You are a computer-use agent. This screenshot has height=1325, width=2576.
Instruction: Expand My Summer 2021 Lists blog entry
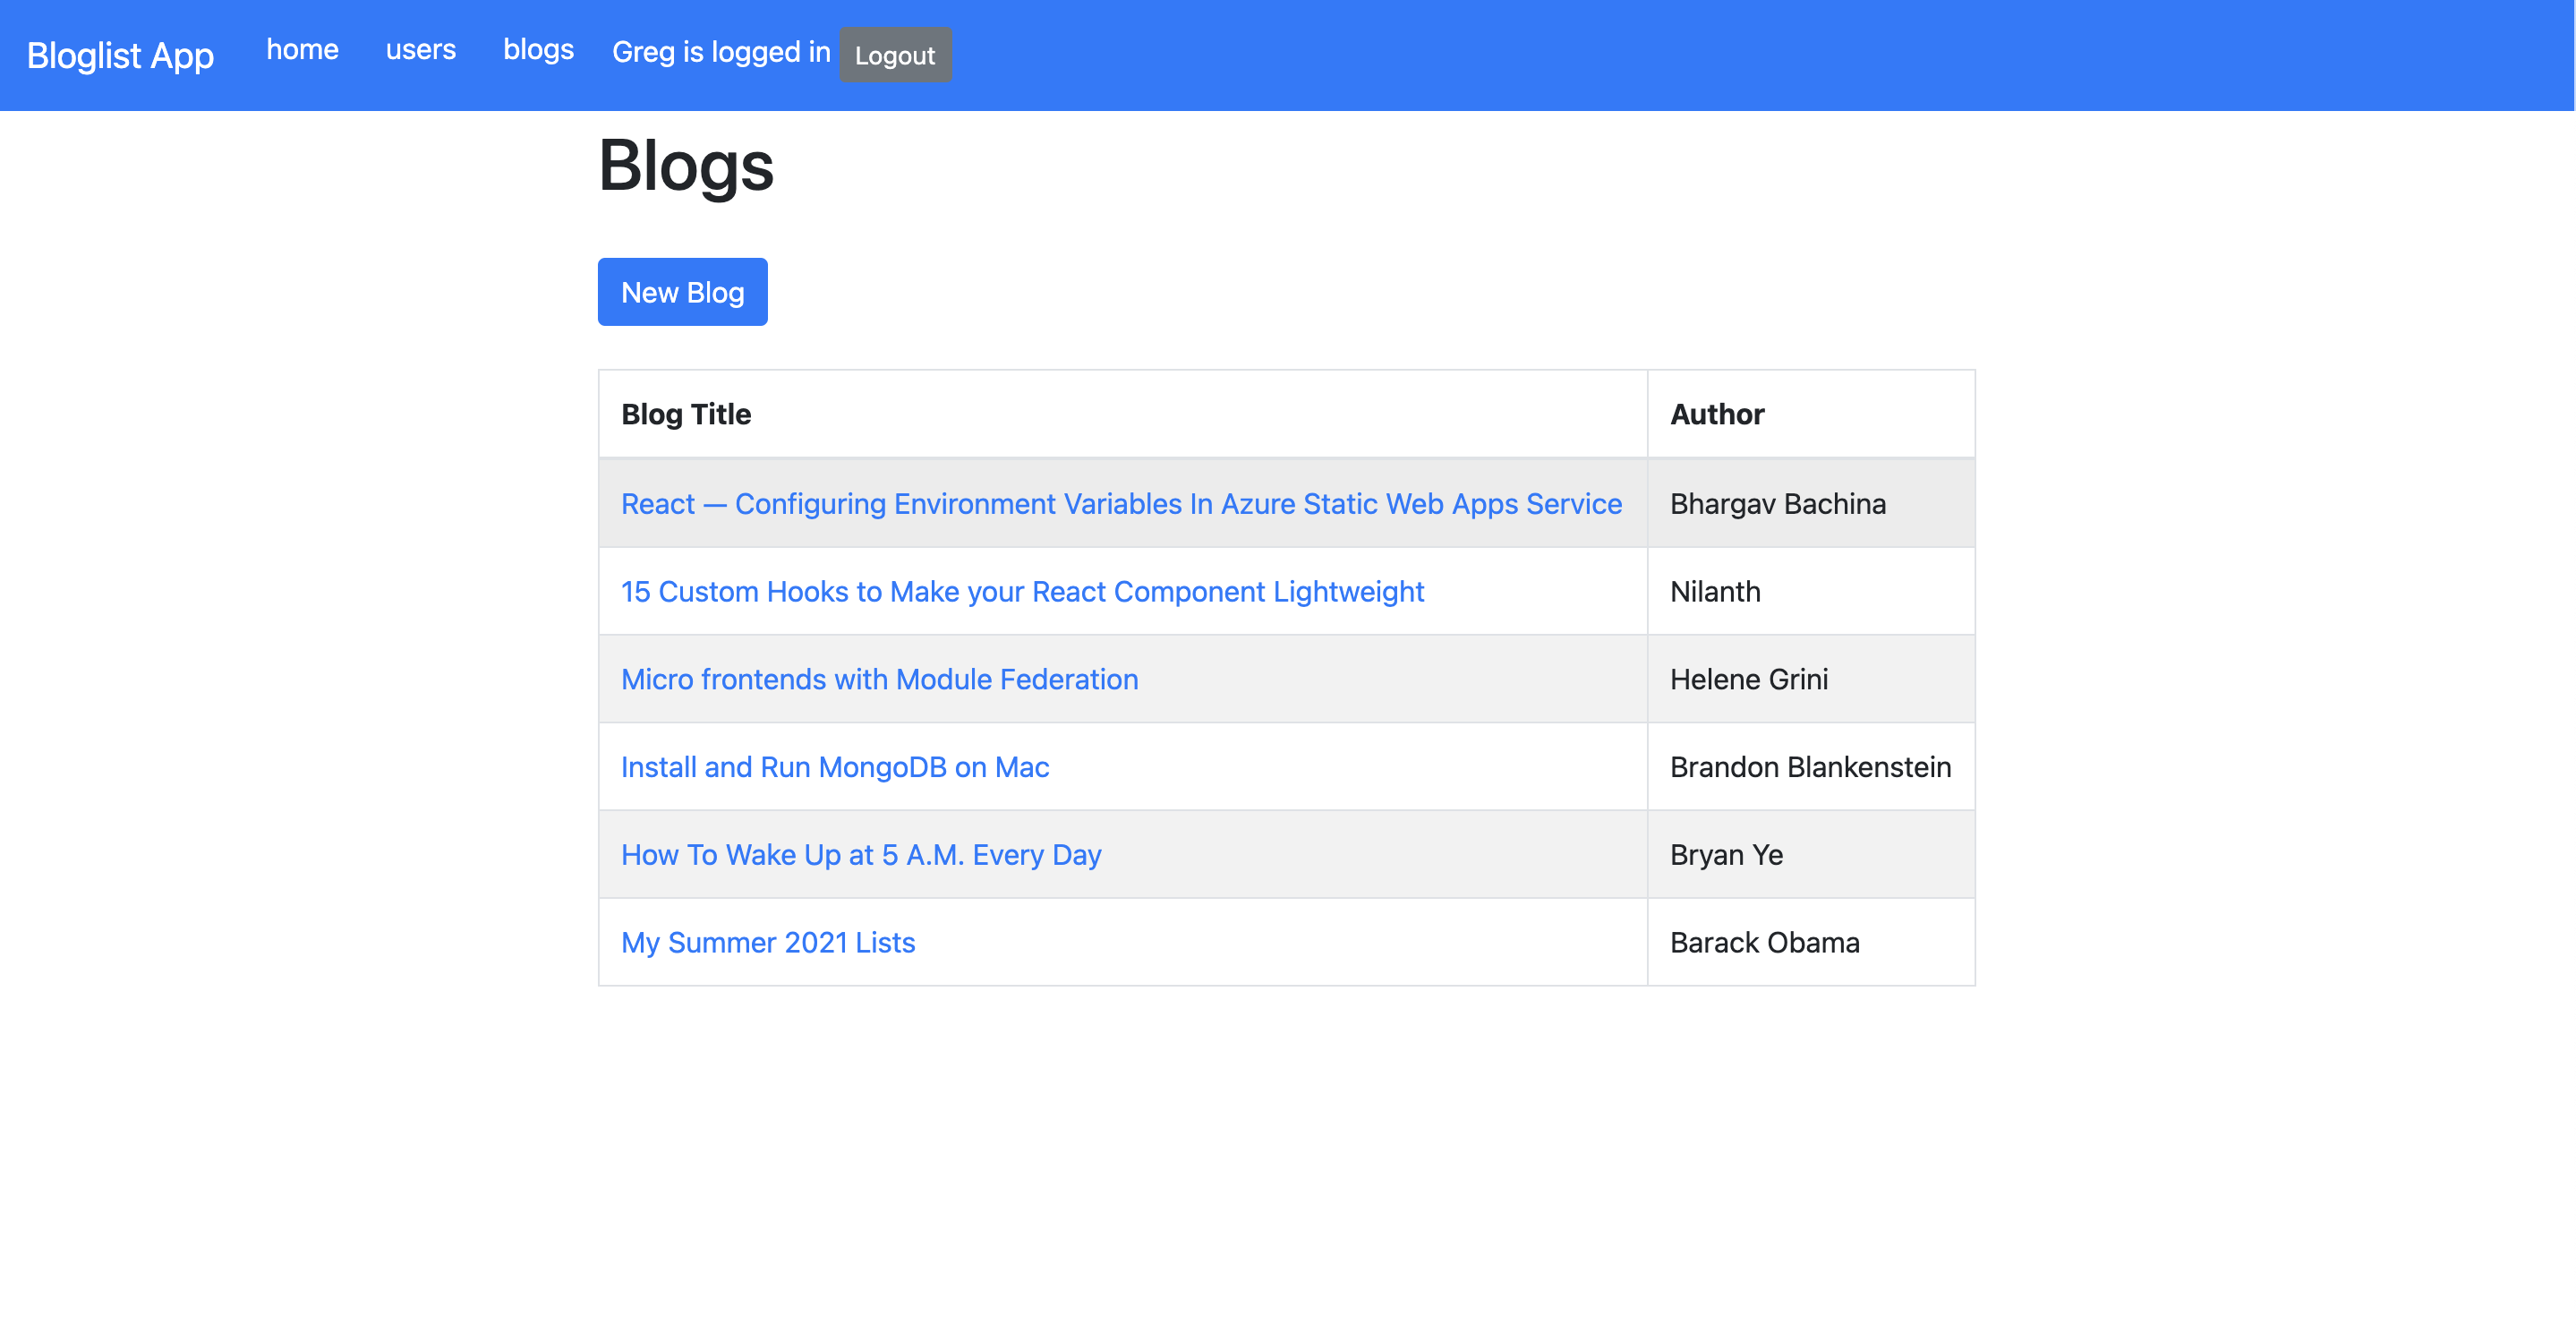point(769,943)
